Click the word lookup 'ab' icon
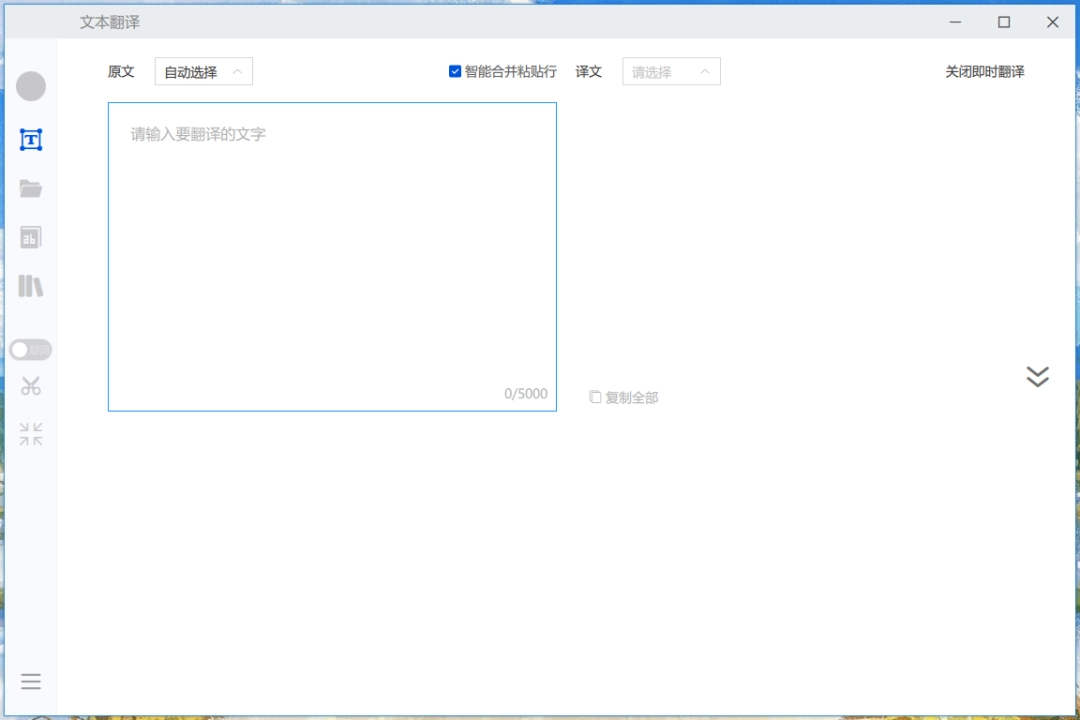The width and height of the screenshot is (1080, 720). point(31,237)
